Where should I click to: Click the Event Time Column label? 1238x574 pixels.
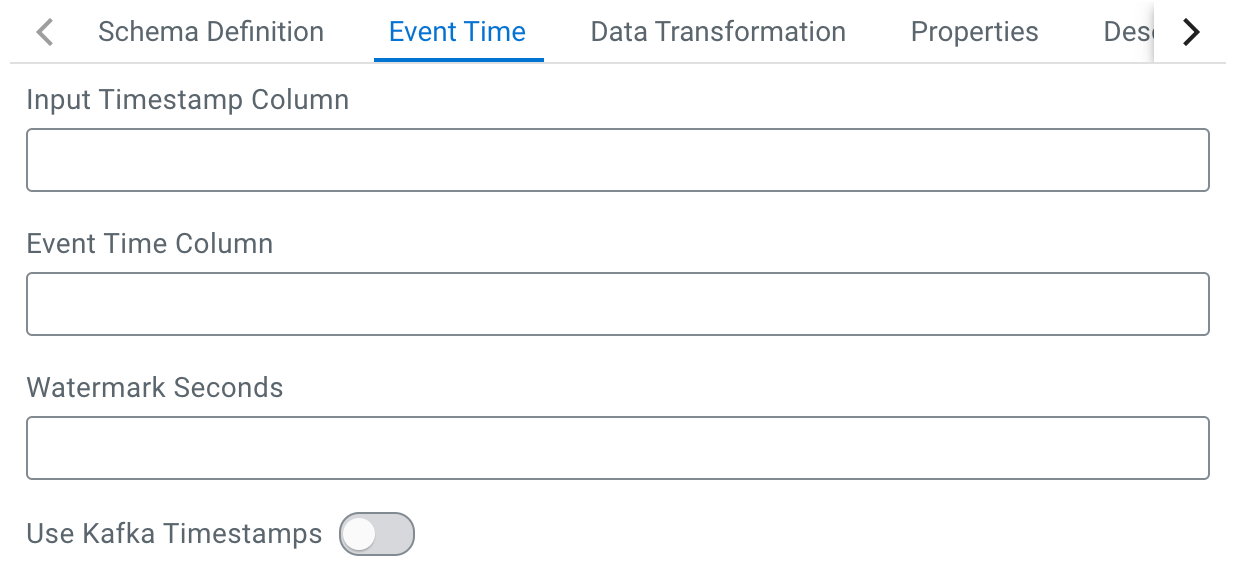tap(149, 244)
